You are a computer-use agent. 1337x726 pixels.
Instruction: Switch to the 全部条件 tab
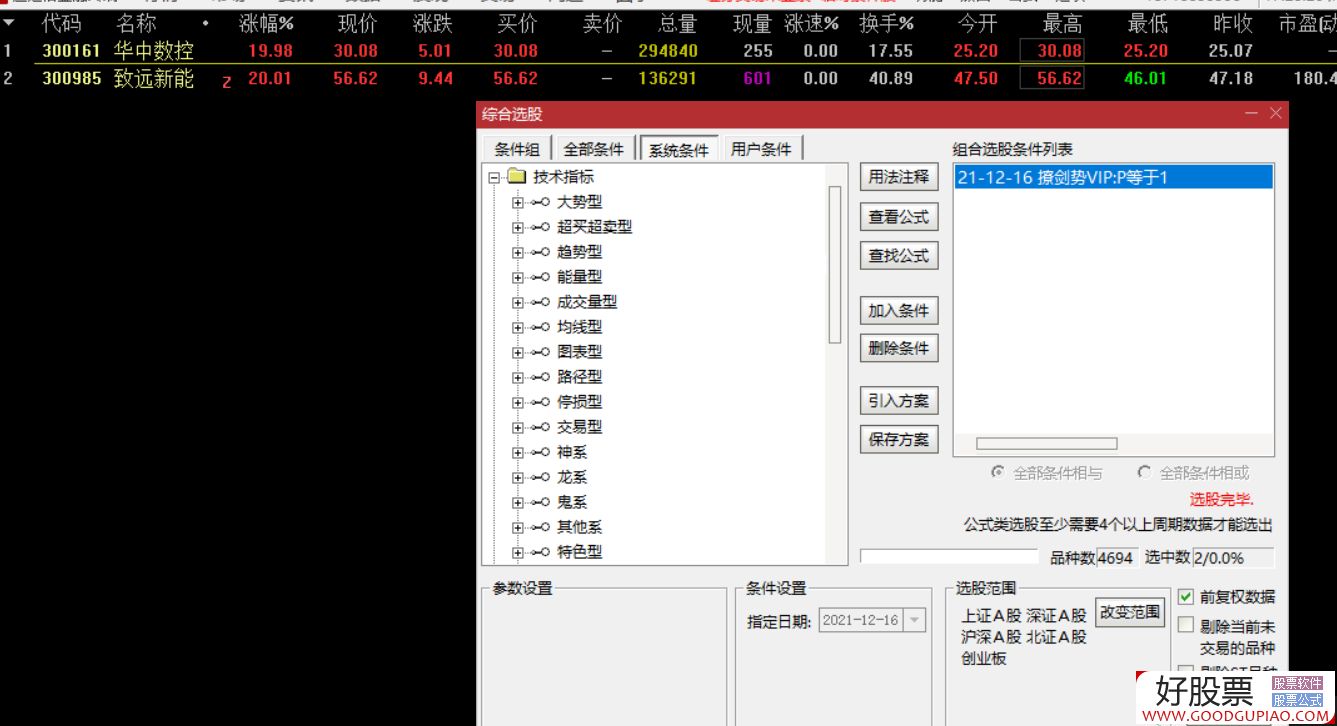[594, 149]
